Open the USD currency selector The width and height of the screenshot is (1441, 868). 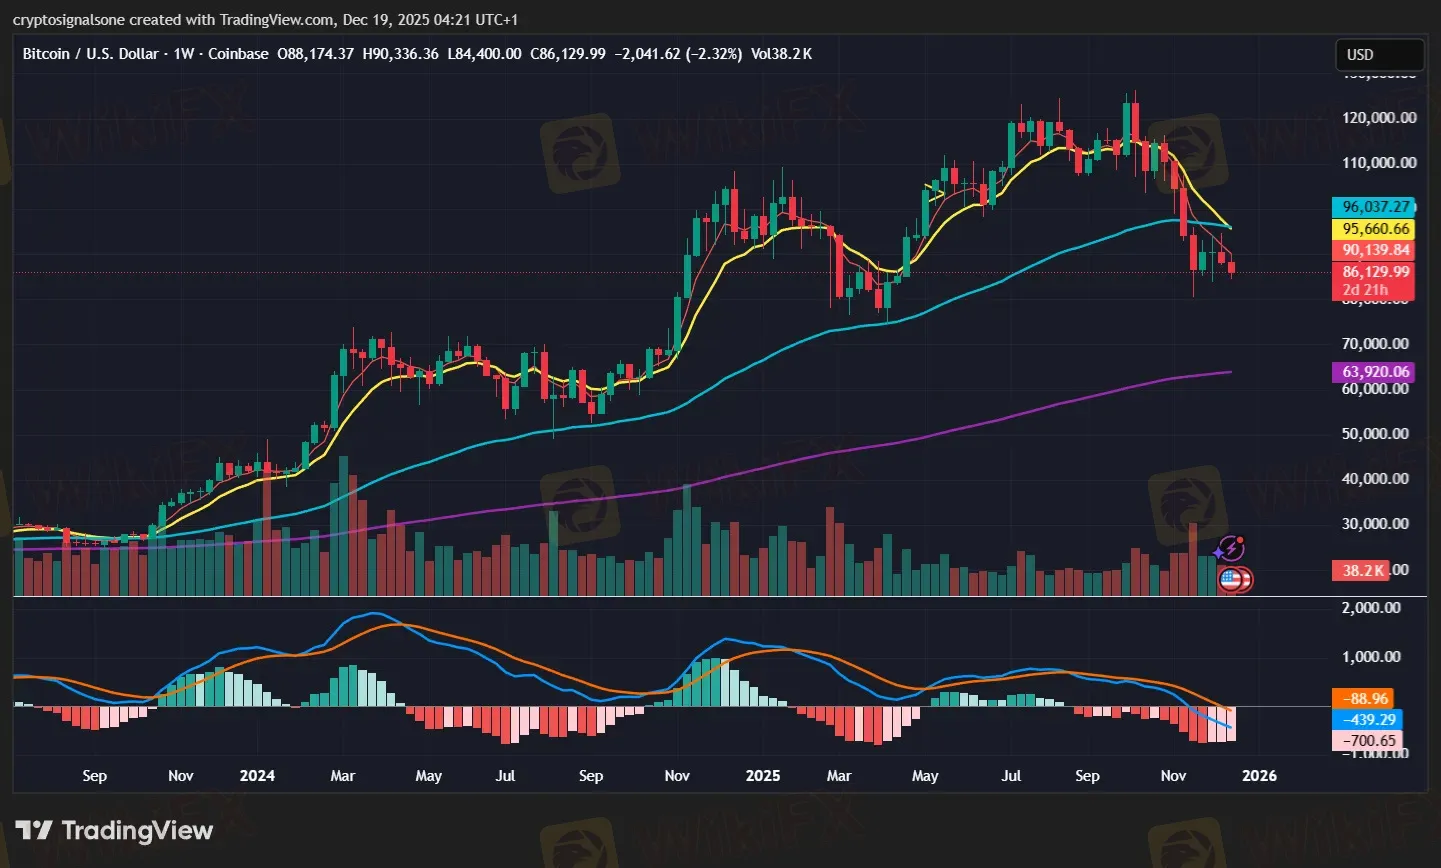coord(1379,55)
